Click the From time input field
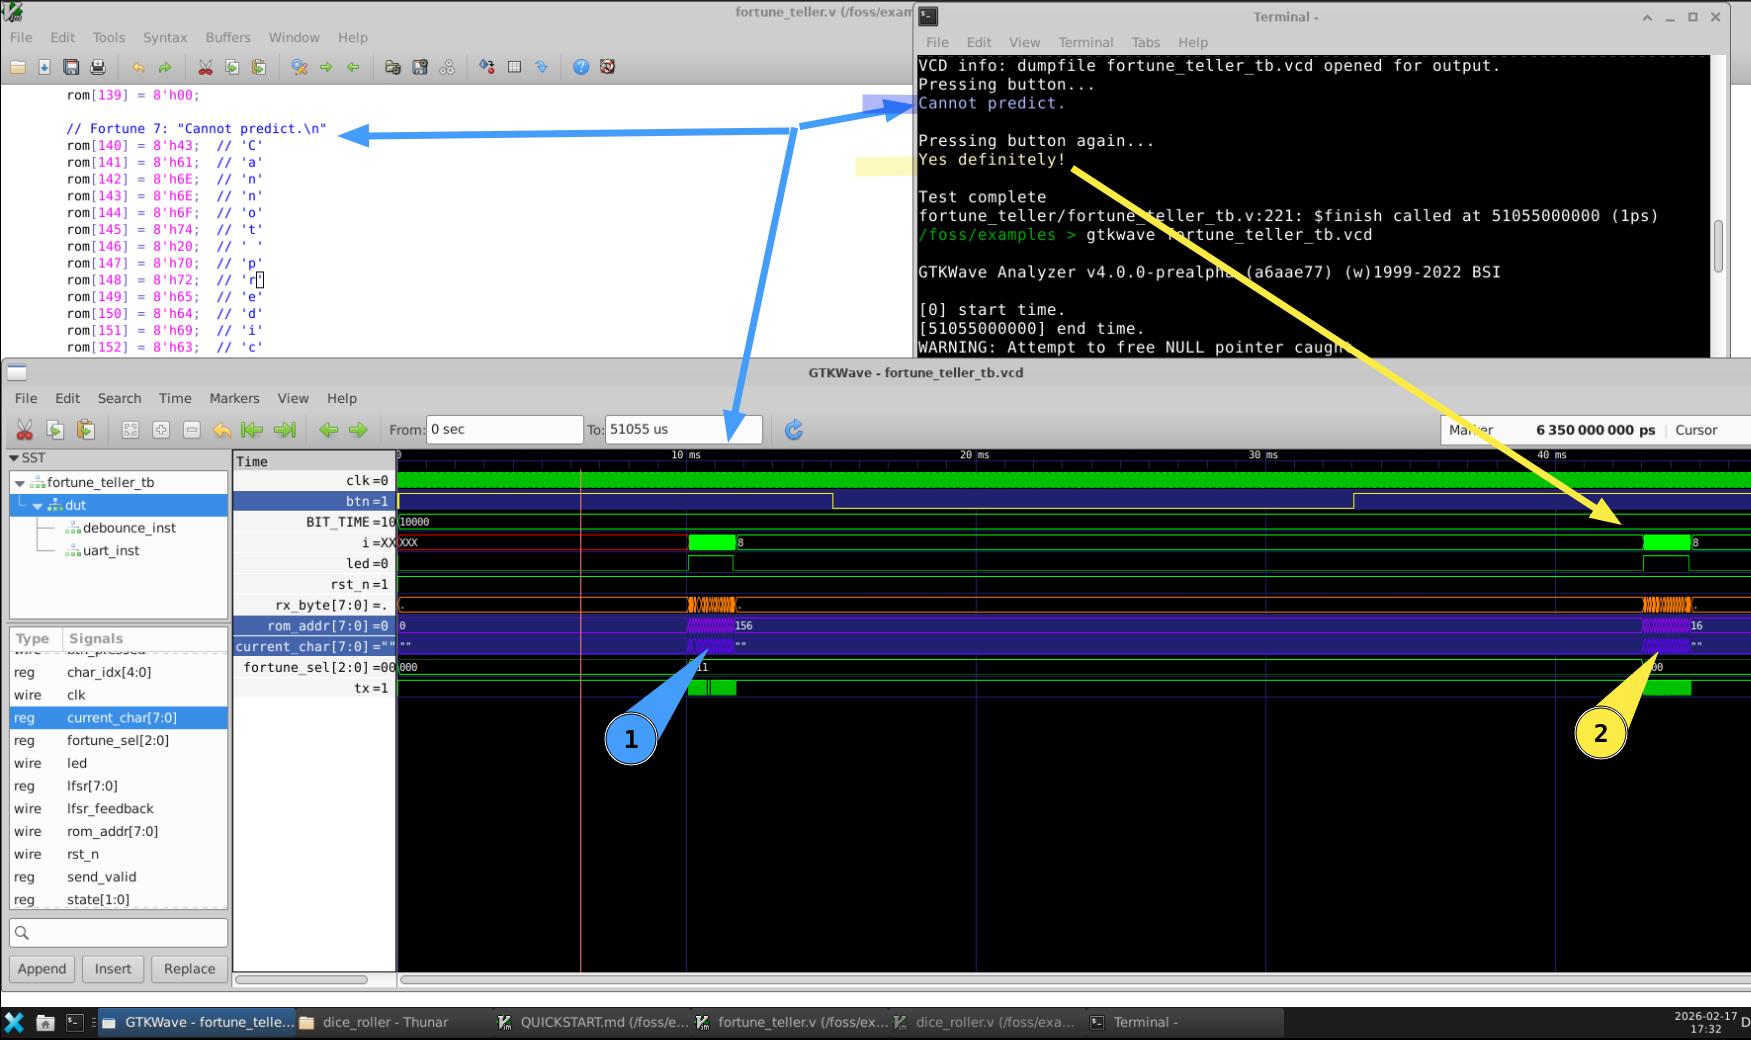Screen dimensions: 1751x1040 503,430
